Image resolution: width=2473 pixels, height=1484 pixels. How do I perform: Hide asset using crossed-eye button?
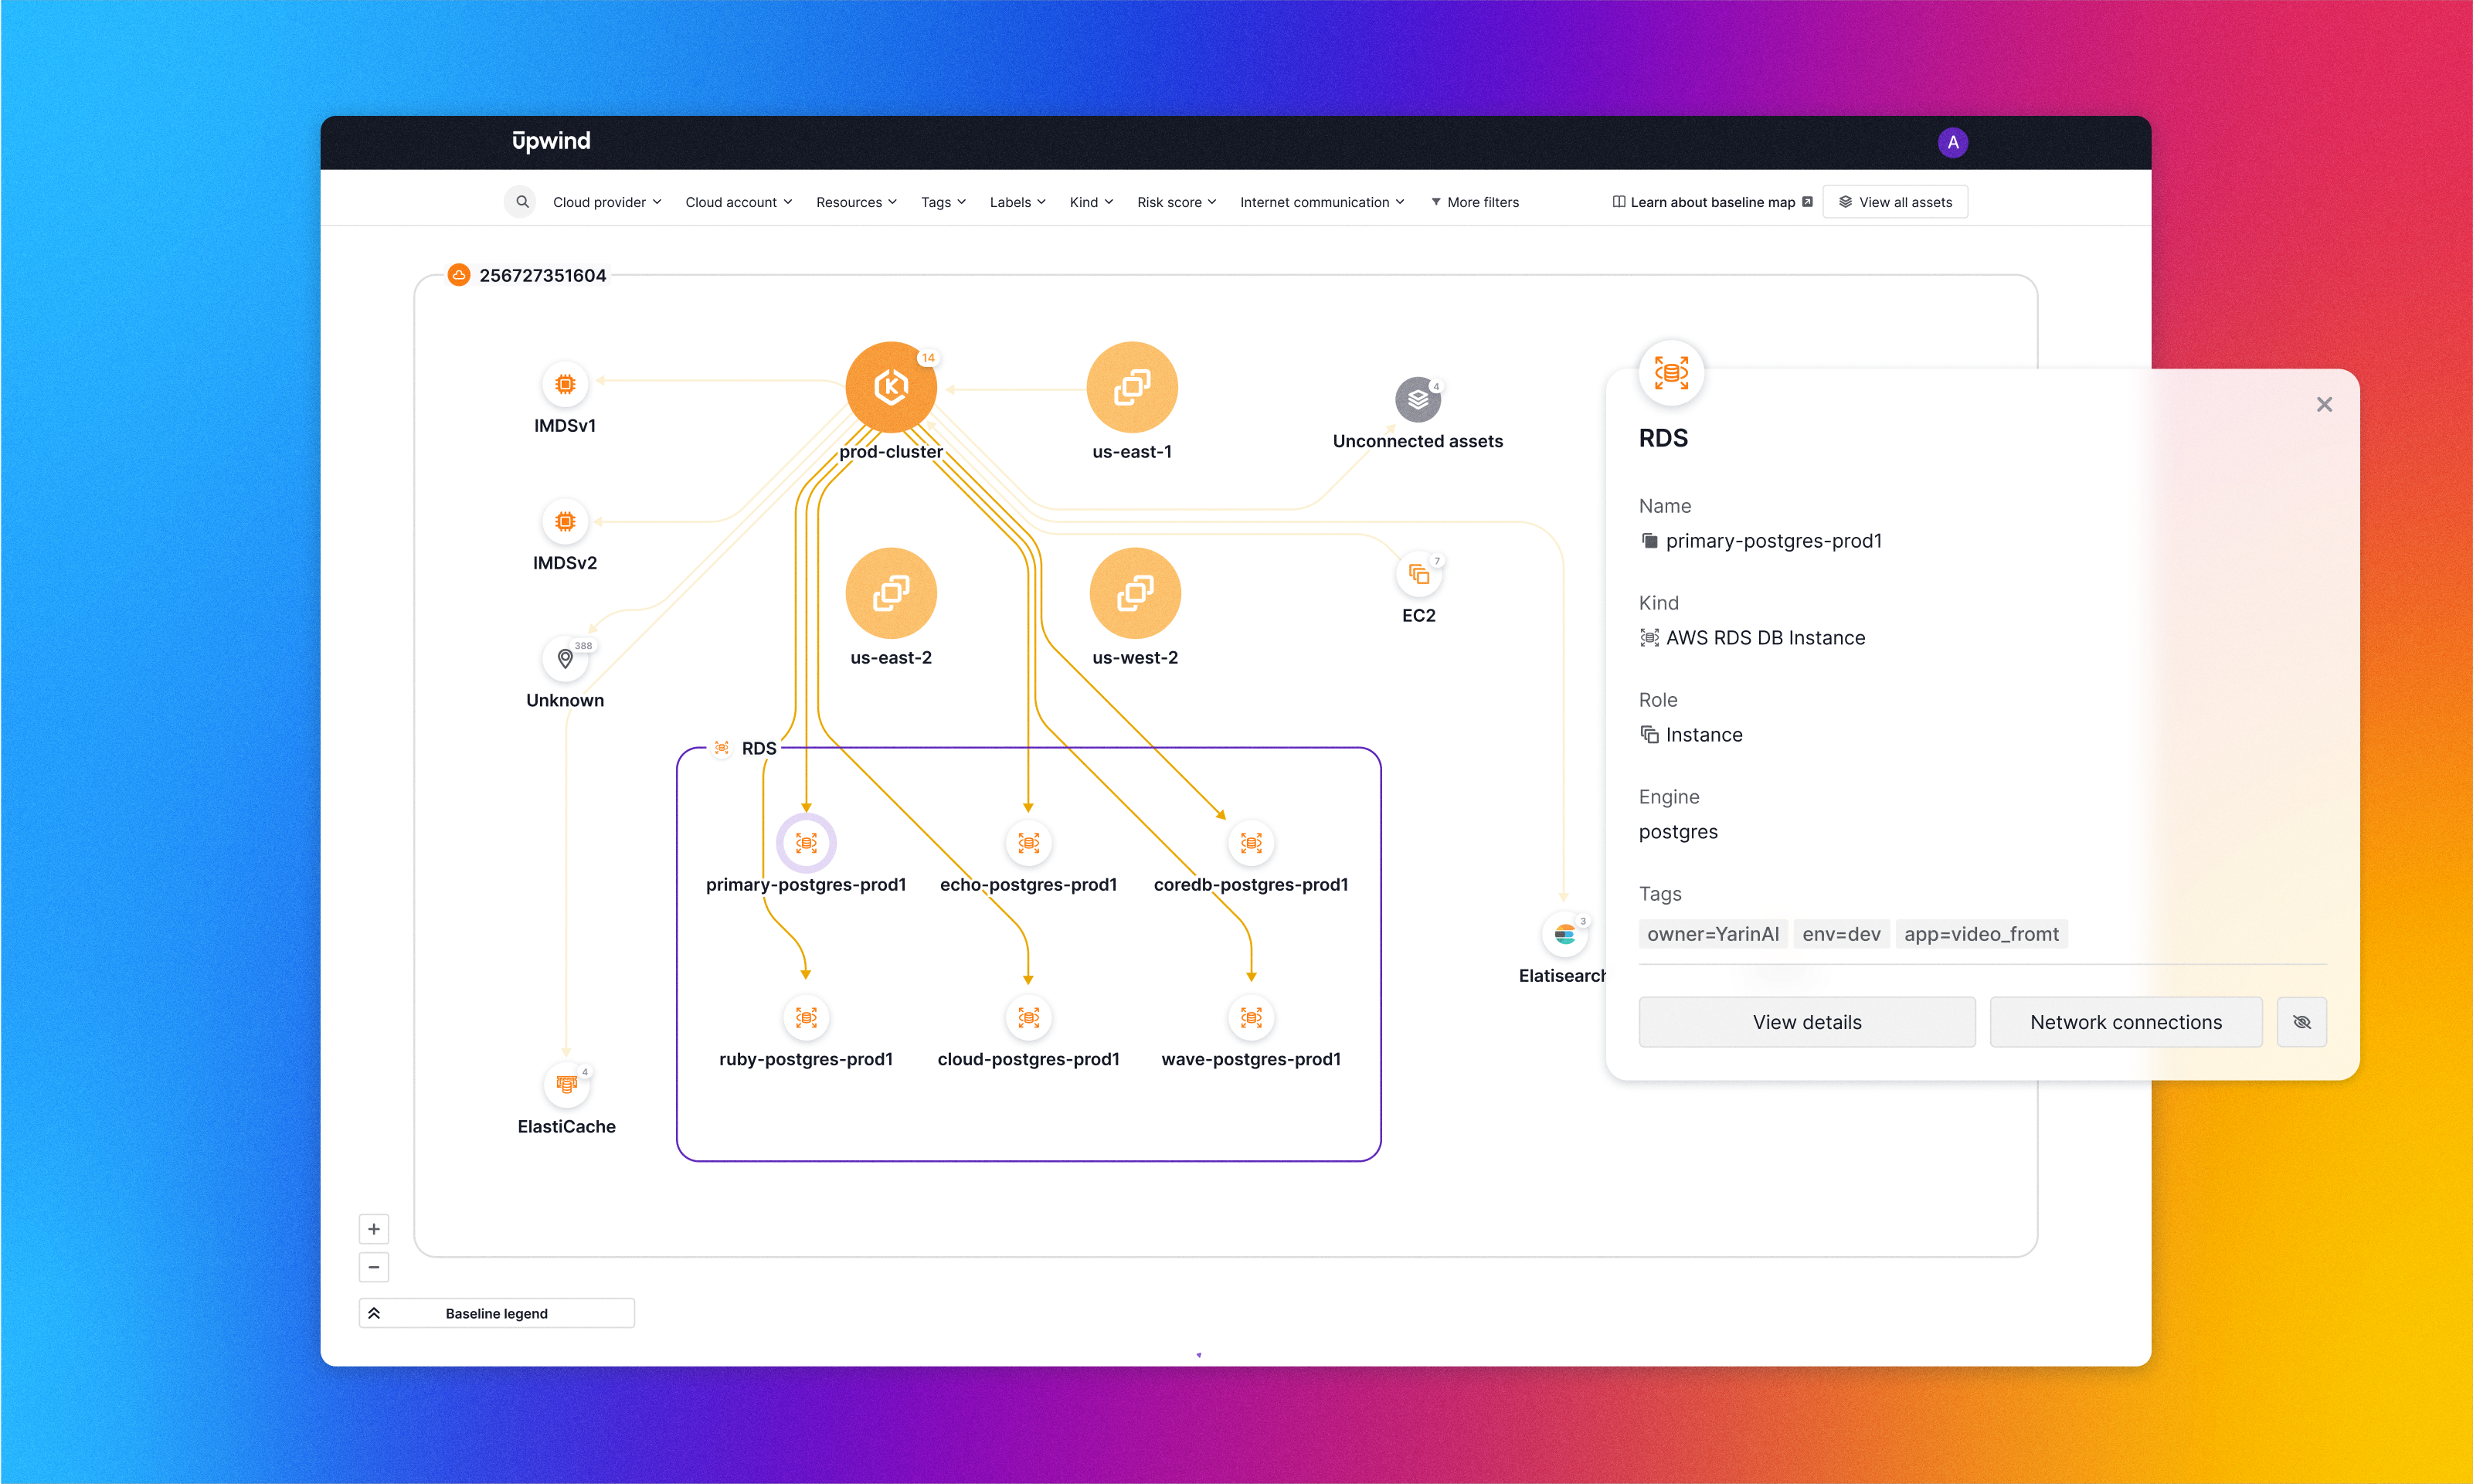pos(2301,1022)
